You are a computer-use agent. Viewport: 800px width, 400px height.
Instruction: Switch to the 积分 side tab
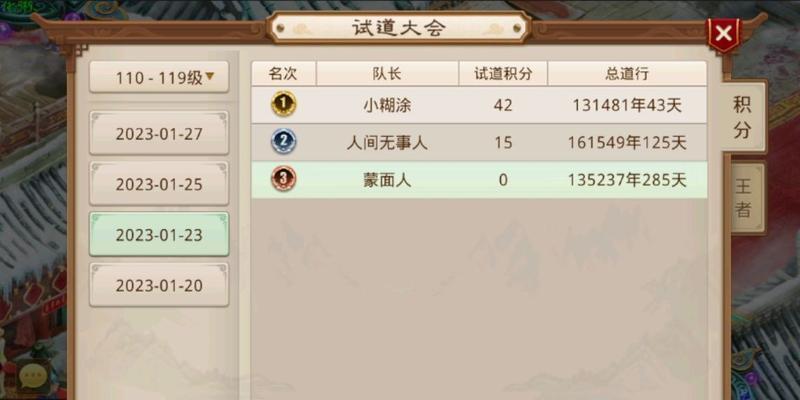click(743, 116)
